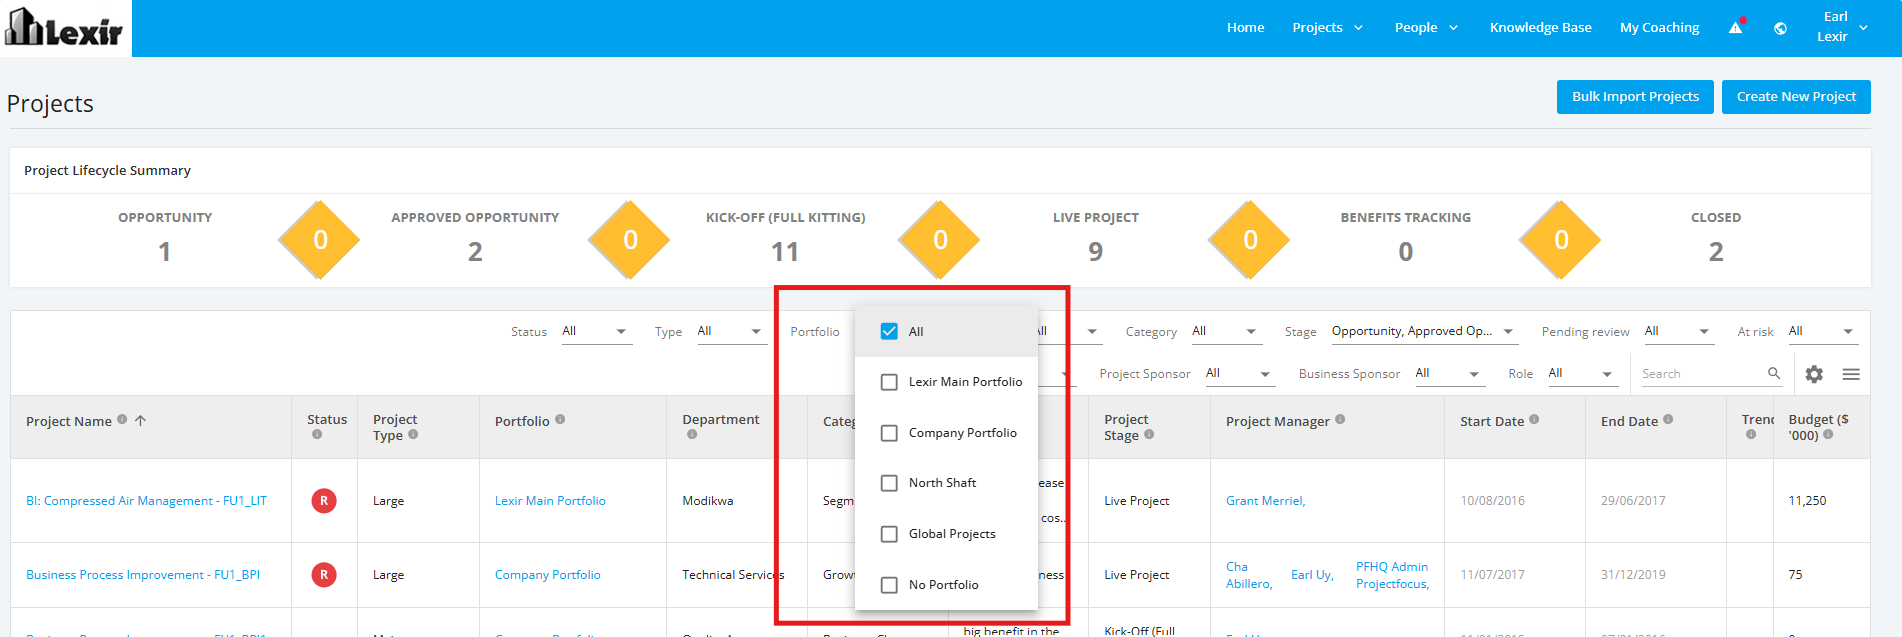Click the info icon beside Project Type
Screen dimensions: 1902x637
click(413, 434)
